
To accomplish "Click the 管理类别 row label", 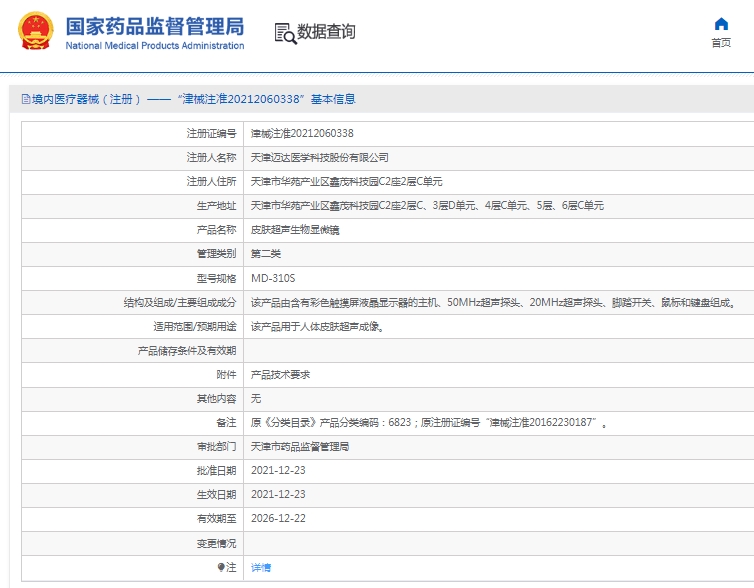I will pos(216,254).
